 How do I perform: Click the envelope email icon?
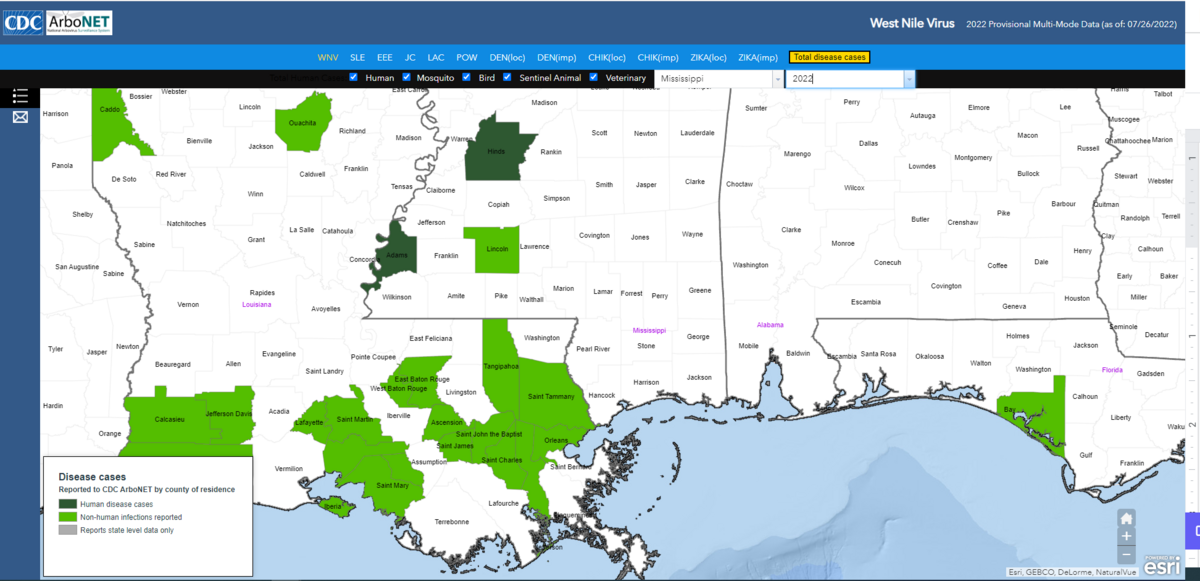pyautogui.click(x=20, y=117)
